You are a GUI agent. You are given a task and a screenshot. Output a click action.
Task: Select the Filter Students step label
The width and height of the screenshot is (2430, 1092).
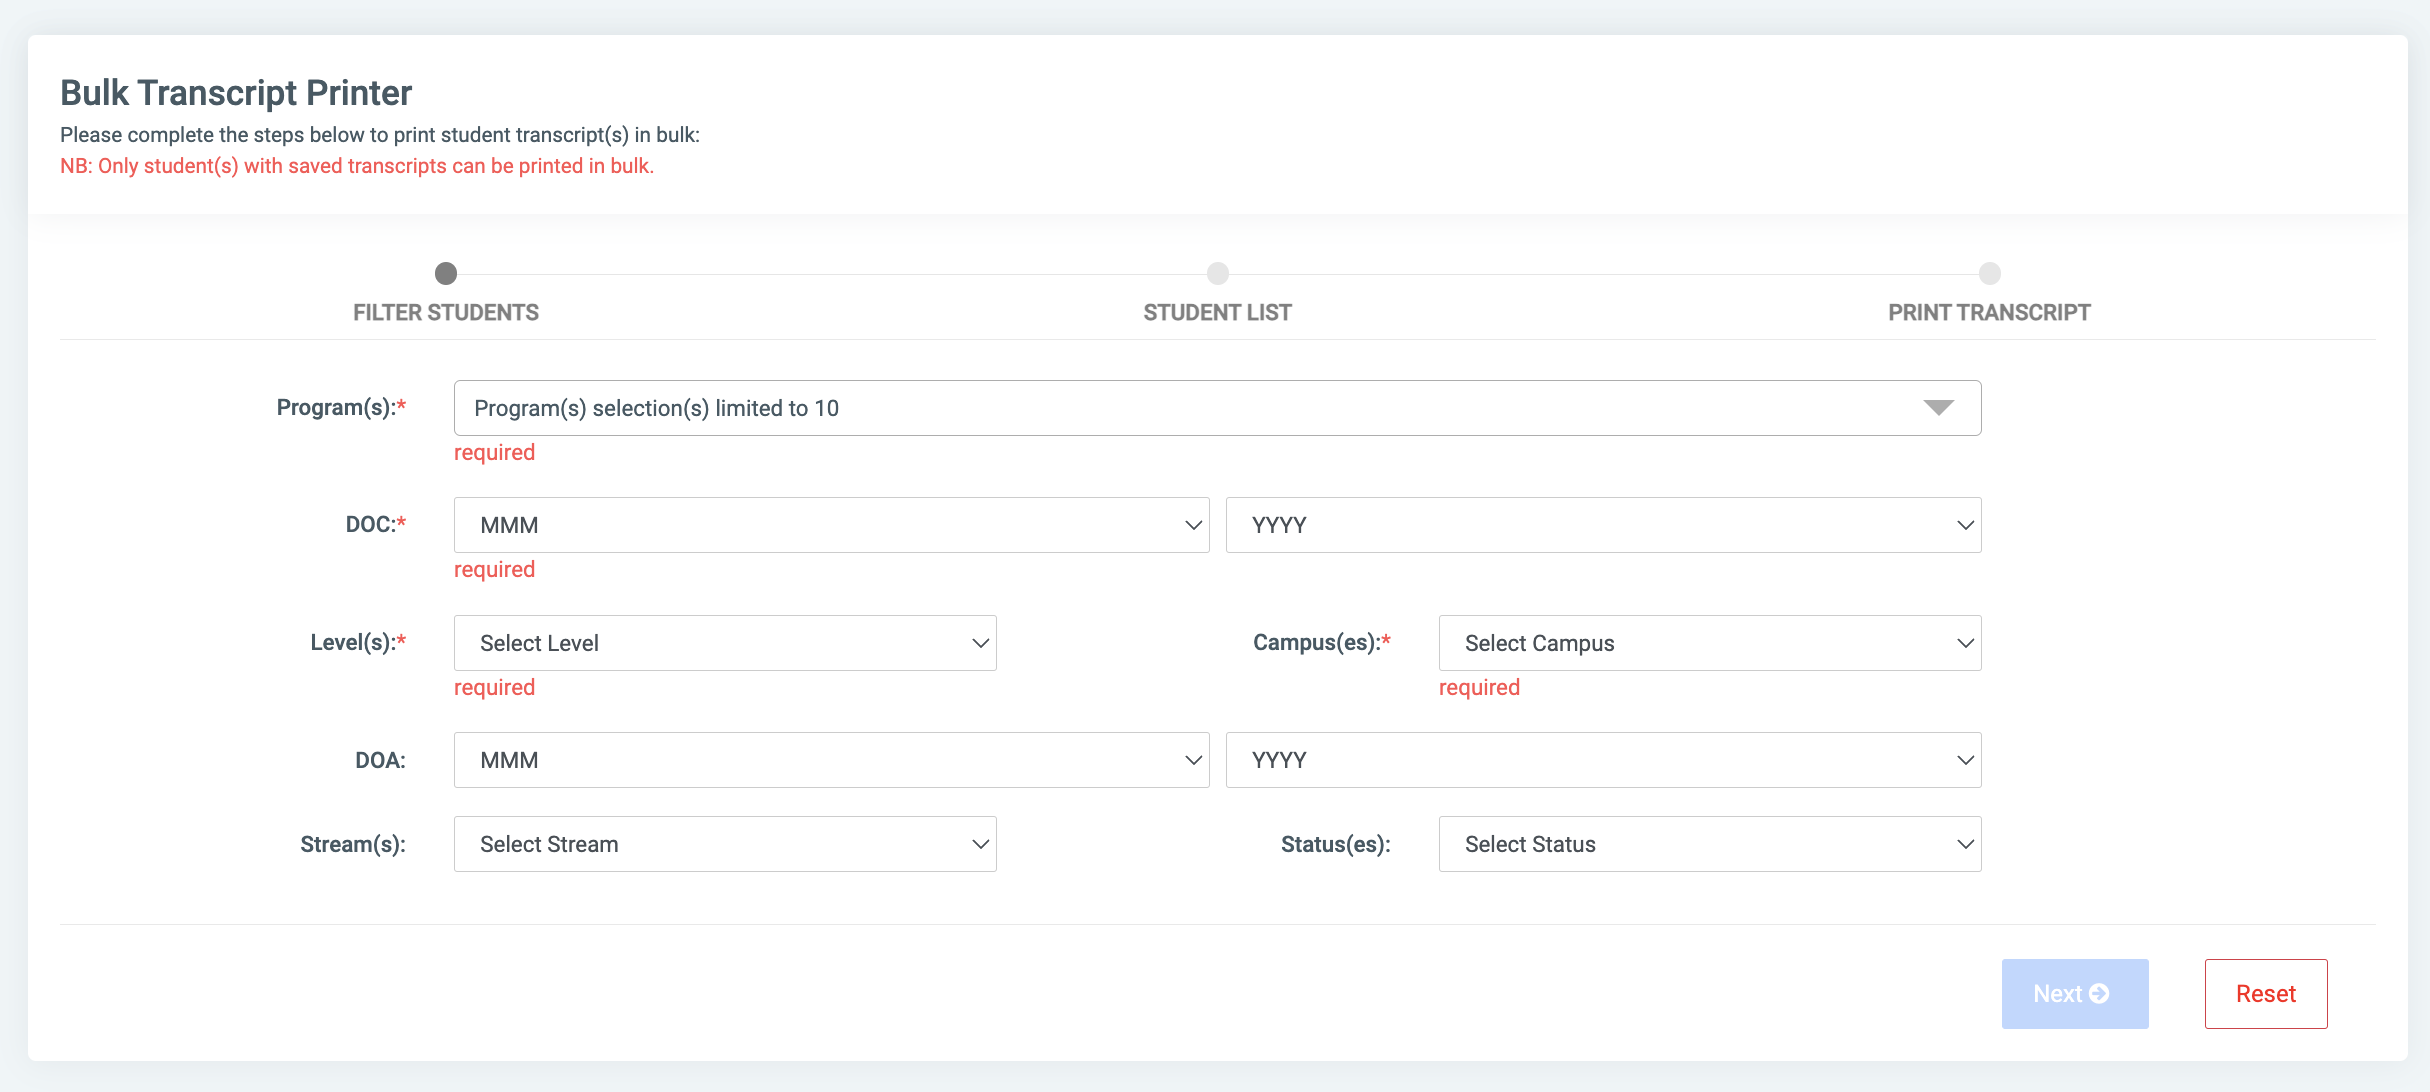click(446, 311)
